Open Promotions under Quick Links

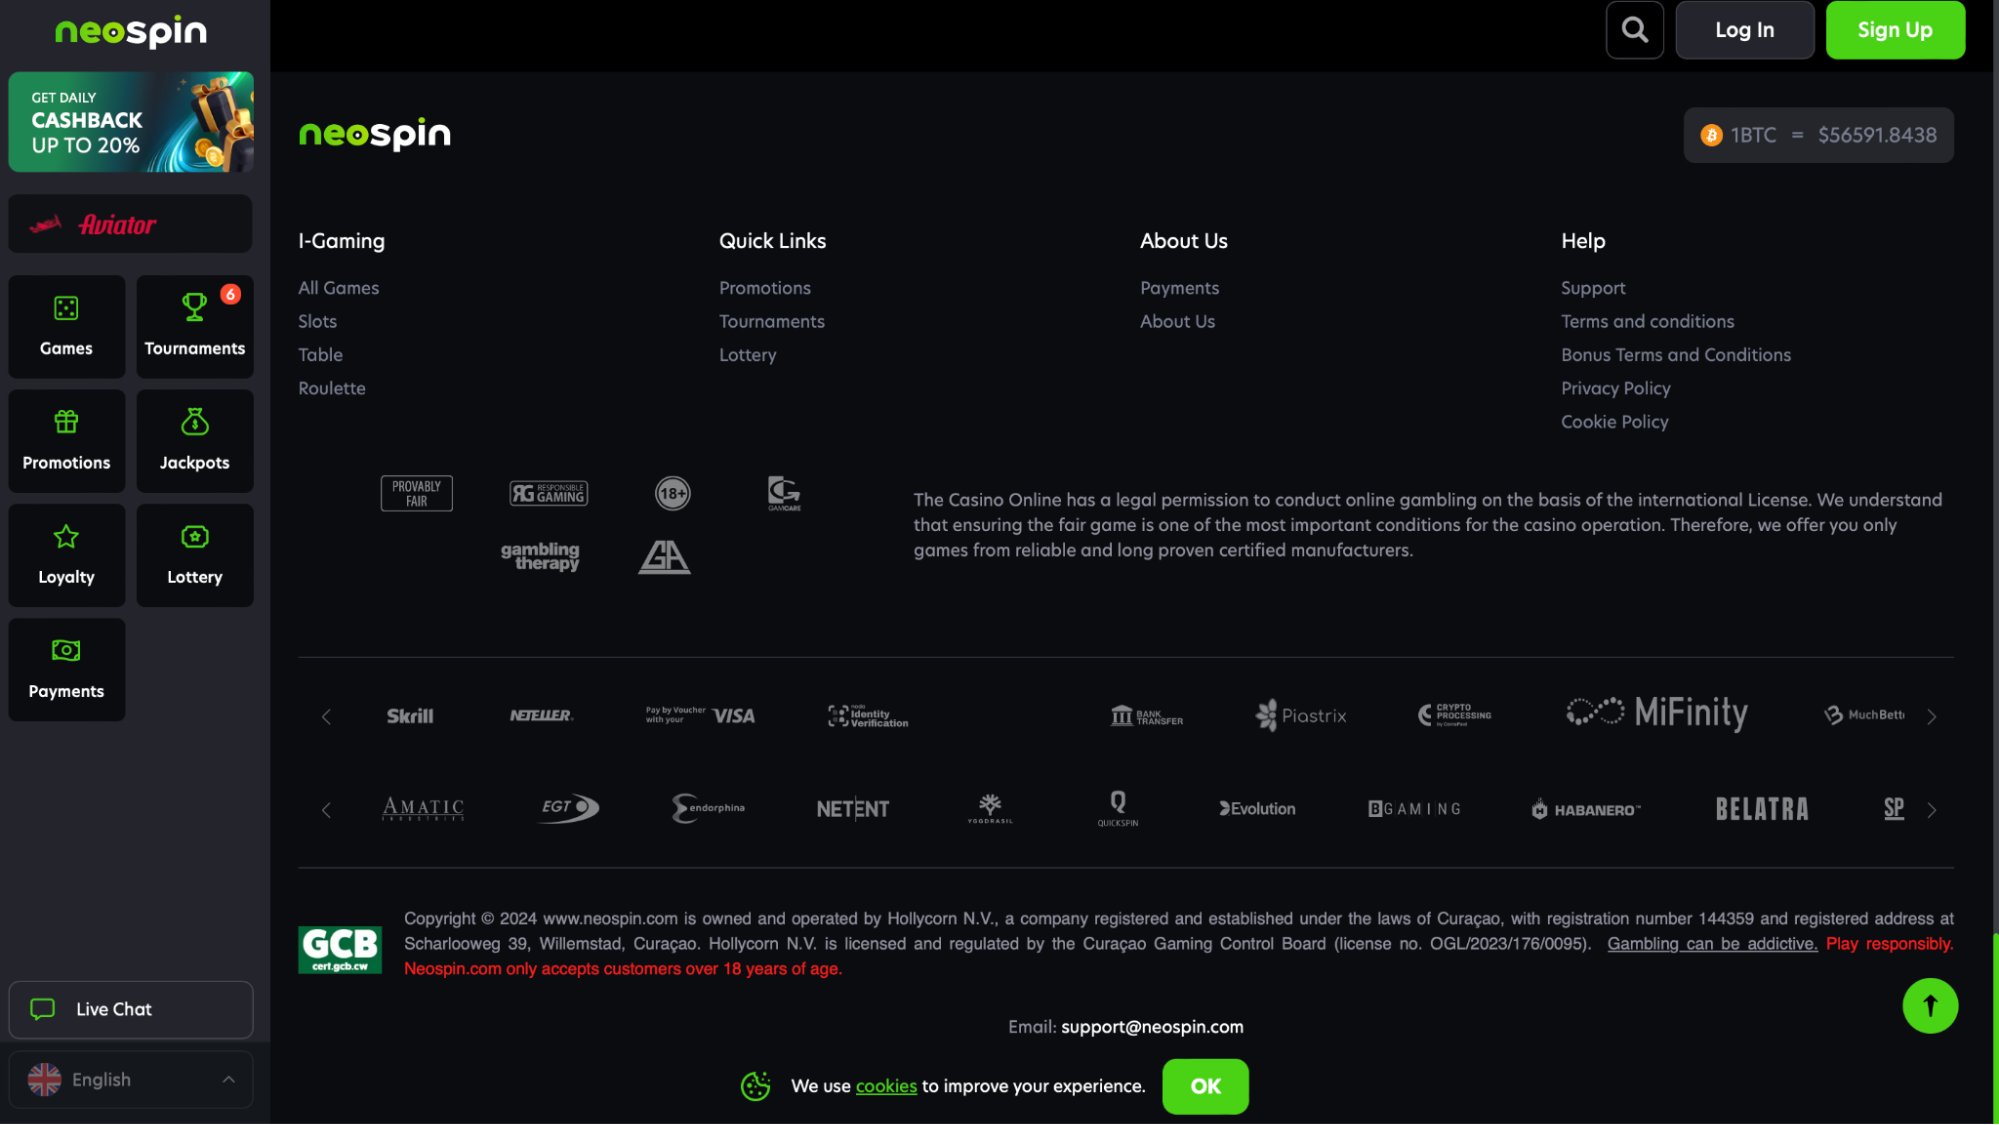tap(764, 288)
